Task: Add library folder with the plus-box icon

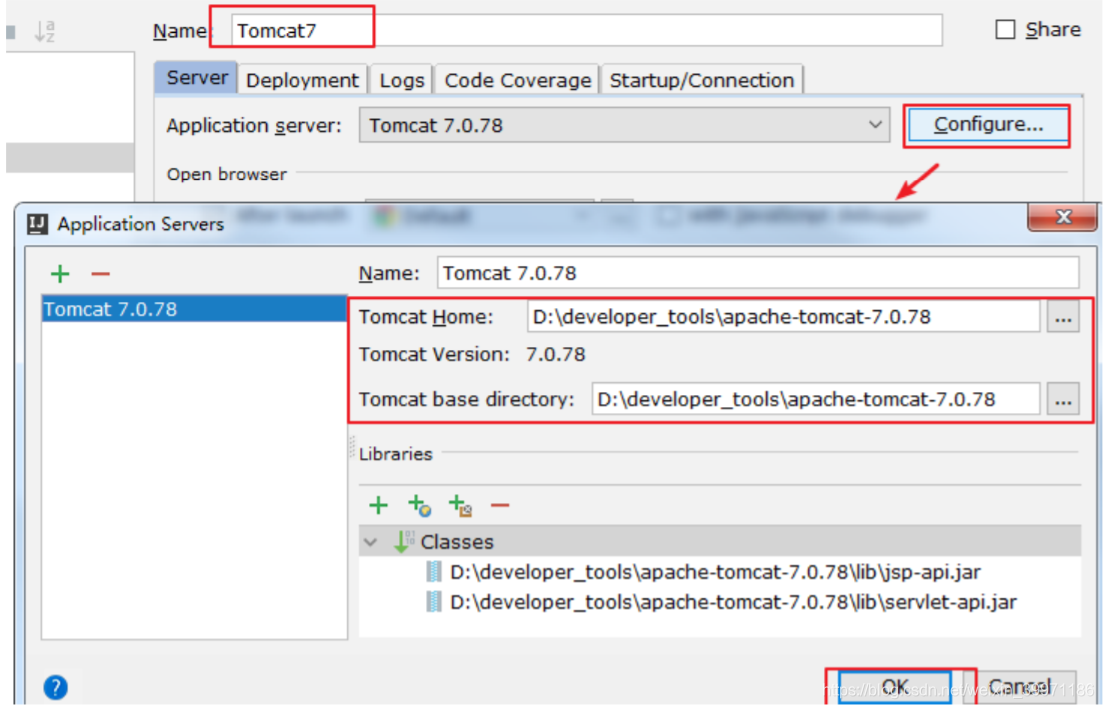Action: coord(460,505)
